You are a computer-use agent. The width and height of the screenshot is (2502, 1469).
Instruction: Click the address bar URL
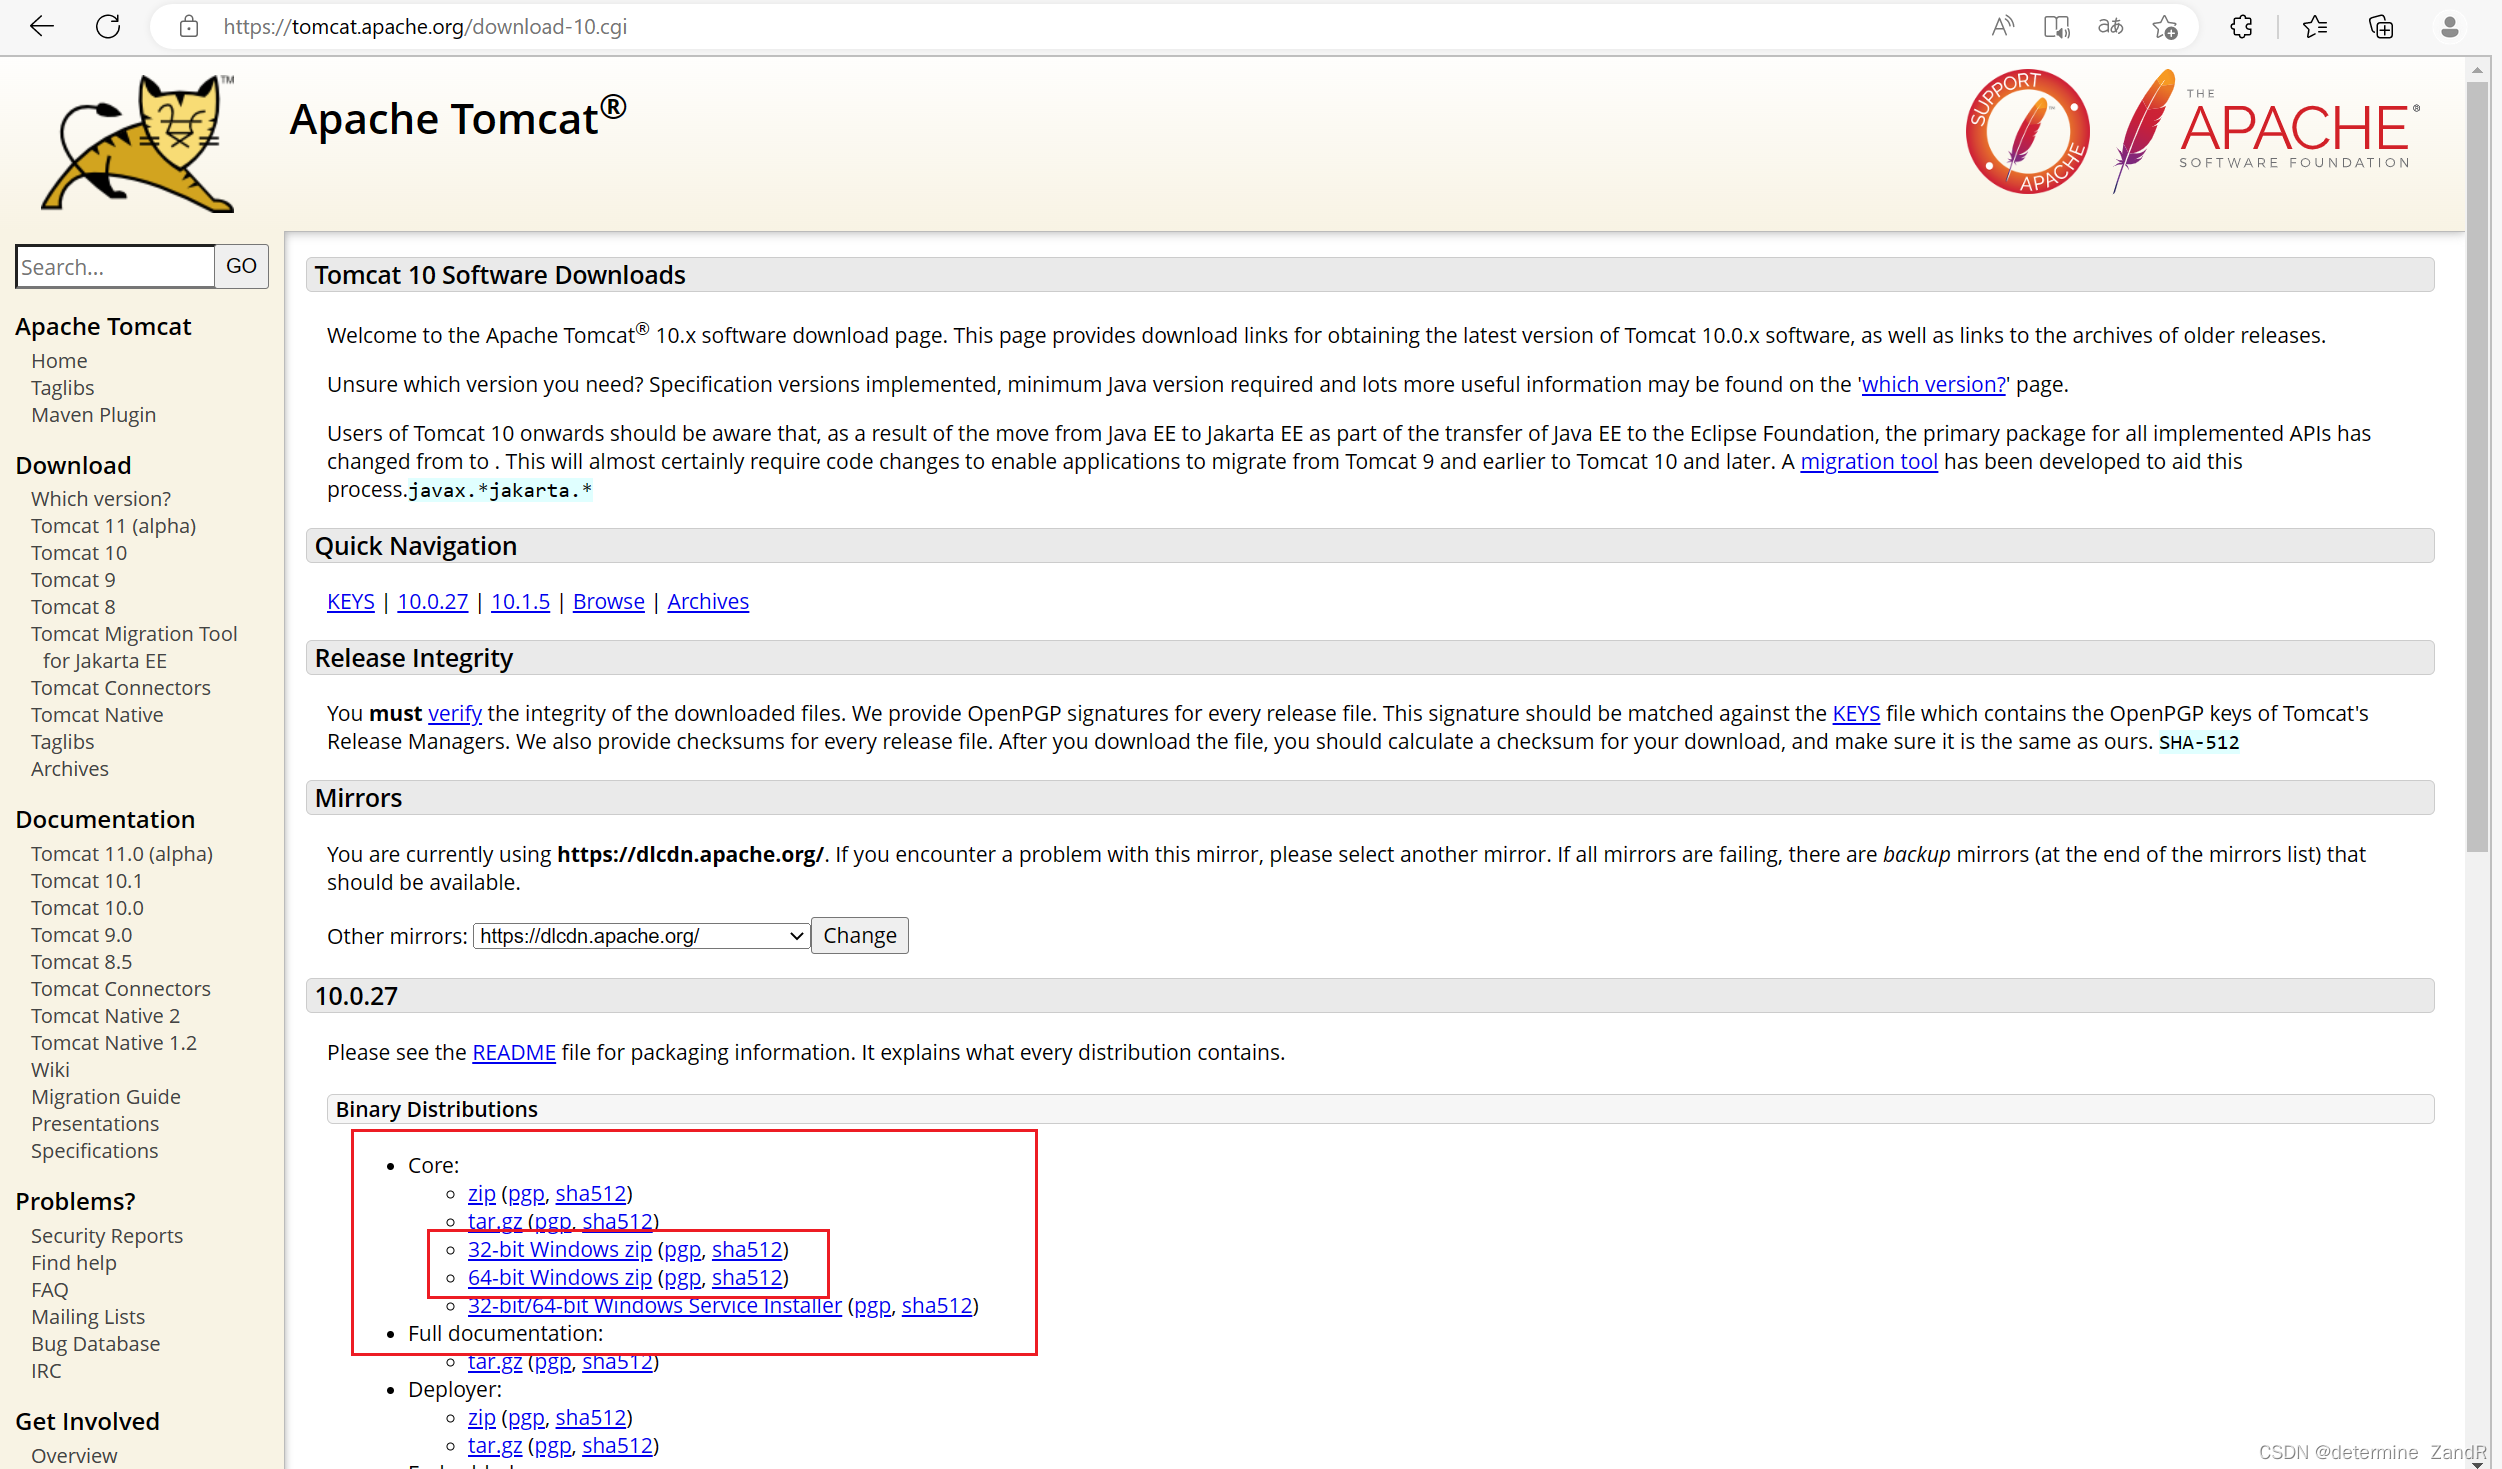point(425,27)
